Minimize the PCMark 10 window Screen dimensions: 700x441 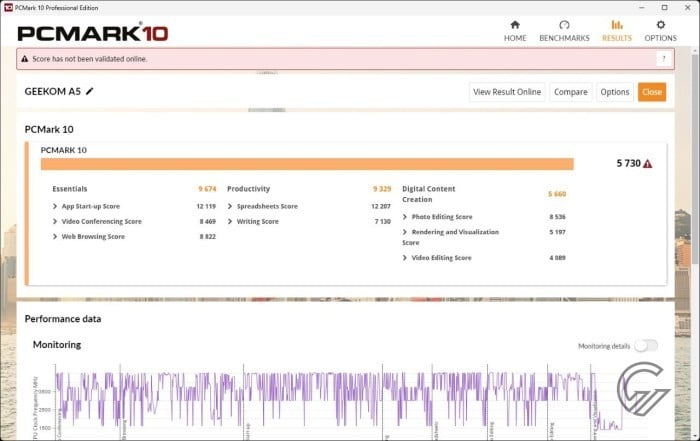point(642,8)
